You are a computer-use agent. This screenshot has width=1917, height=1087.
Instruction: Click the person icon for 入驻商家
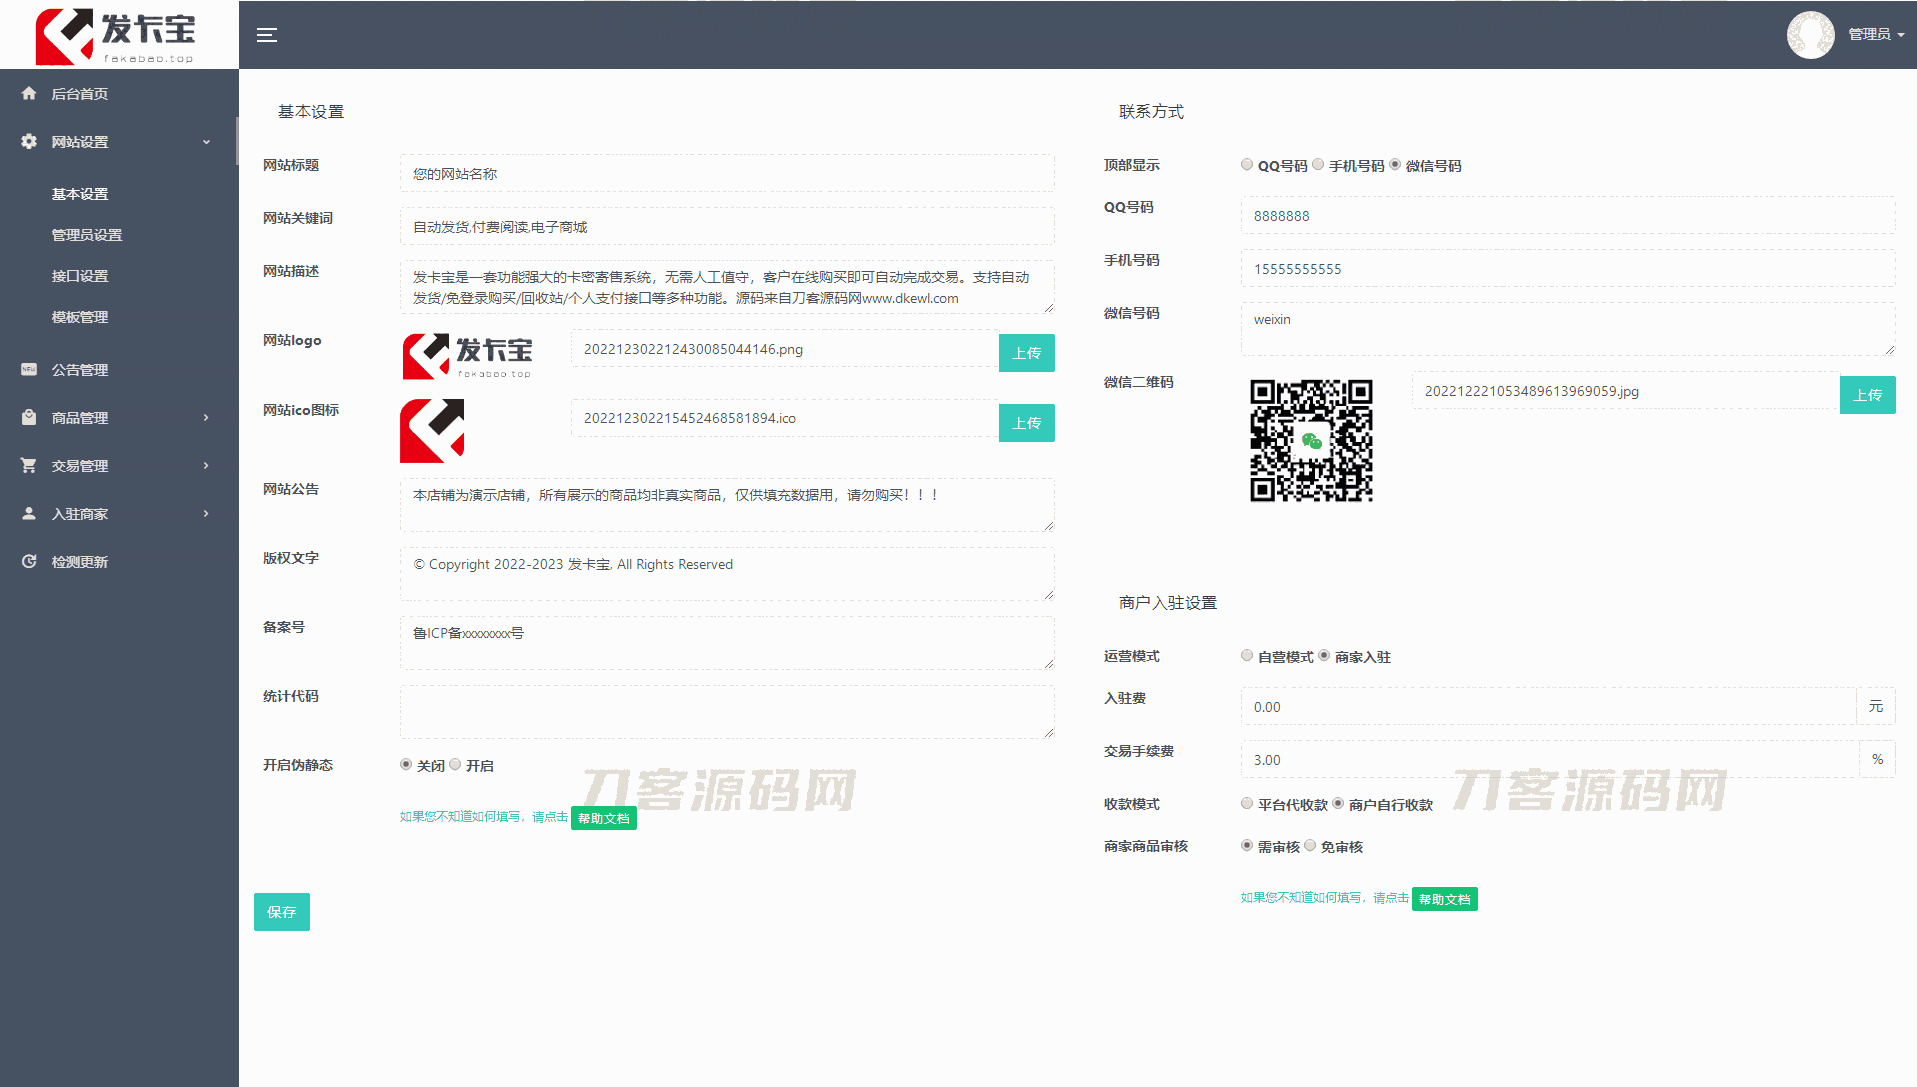(29, 514)
